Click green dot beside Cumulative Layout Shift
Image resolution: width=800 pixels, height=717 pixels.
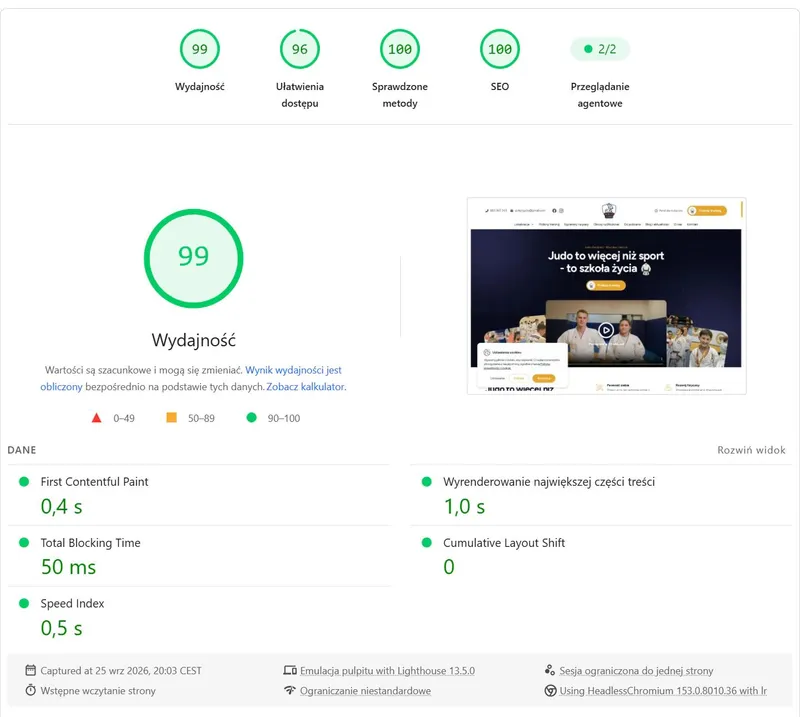(427, 542)
